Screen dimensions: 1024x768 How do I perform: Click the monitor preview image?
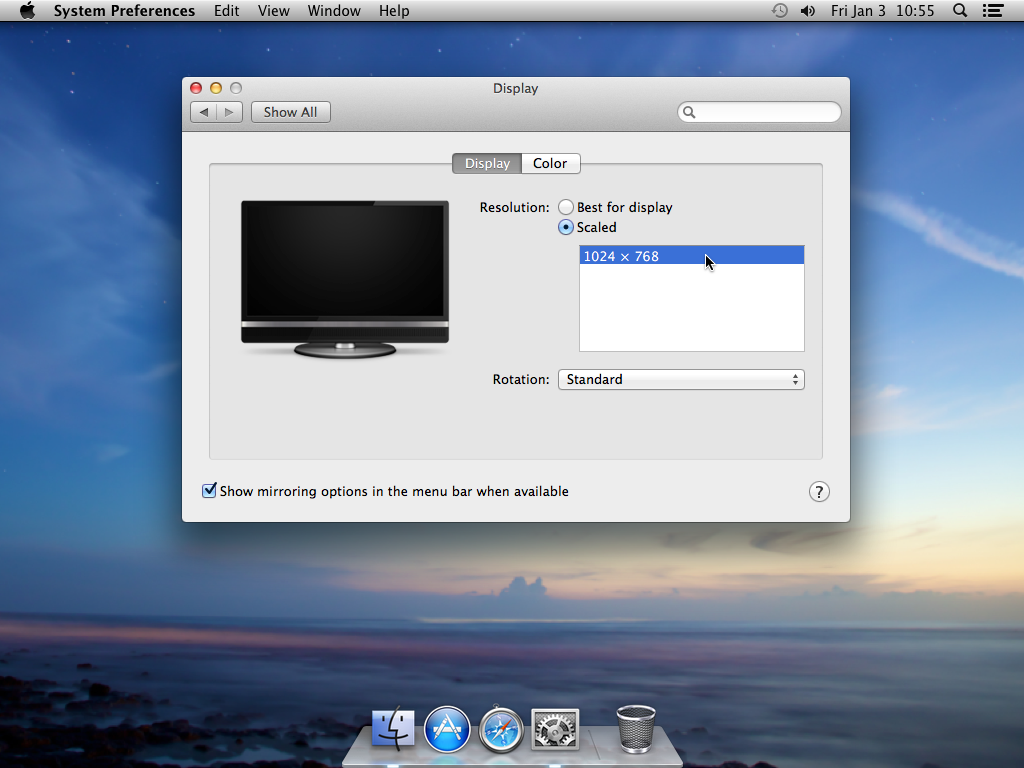pos(345,280)
